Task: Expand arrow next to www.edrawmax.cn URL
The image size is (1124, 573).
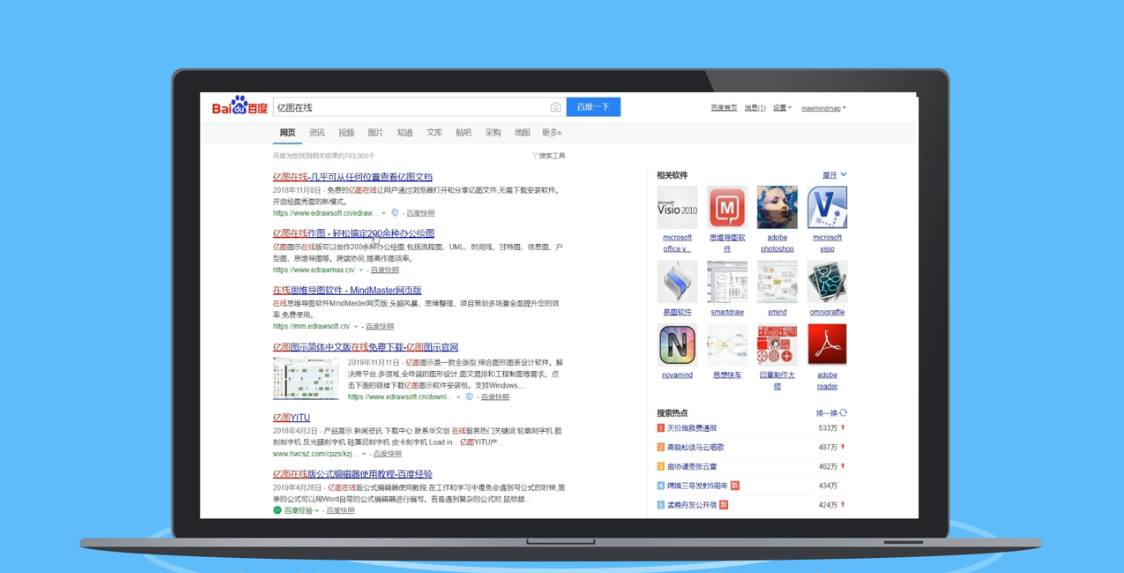Action: [x=361, y=270]
